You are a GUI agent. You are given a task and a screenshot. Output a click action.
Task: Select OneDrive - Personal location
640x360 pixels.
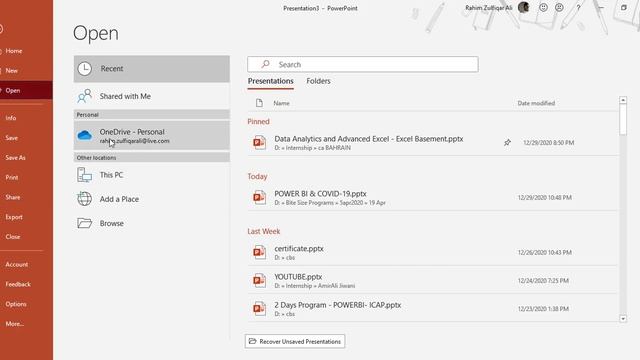pyautogui.click(x=151, y=135)
